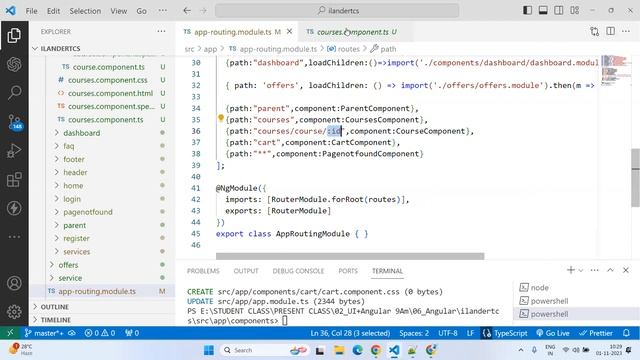Viewport: 640px width, 360px height.
Task: Click the lightbulb code action on line 35
Action: click(x=221, y=118)
